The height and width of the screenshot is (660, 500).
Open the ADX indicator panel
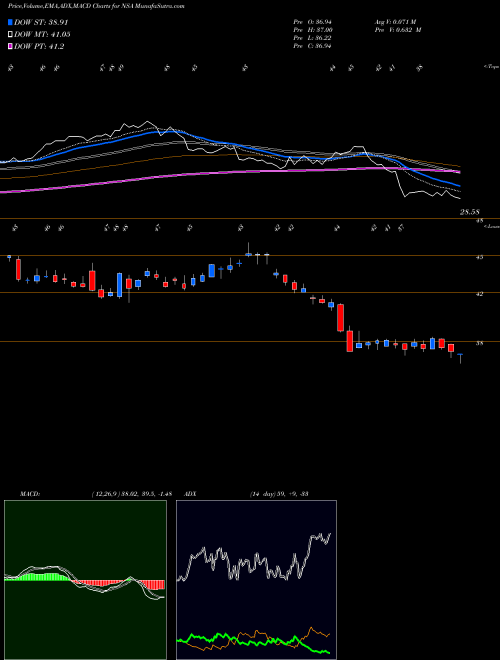click(256, 580)
